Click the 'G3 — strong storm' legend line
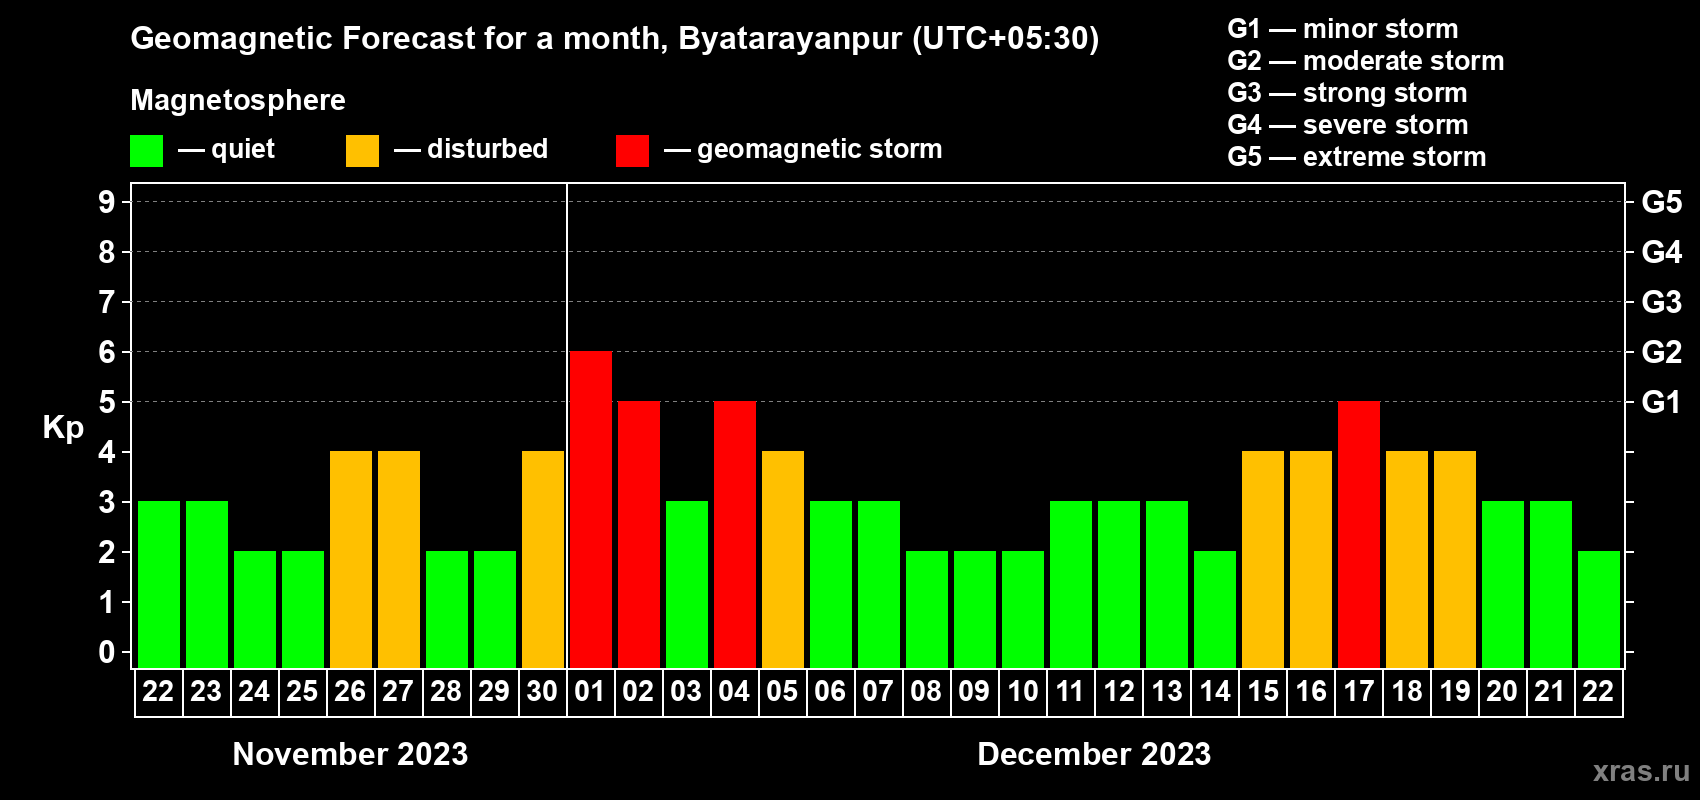 click(1347, 93)
